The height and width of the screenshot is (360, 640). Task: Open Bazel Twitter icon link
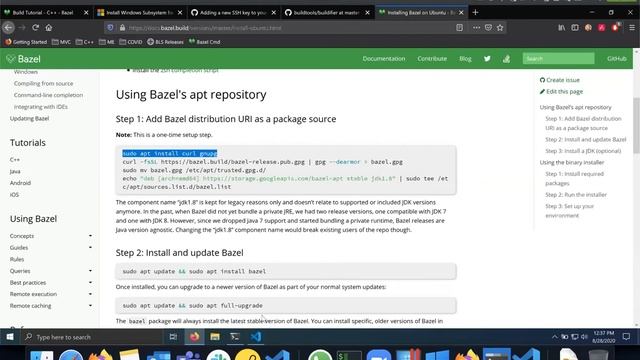click(487, 59)
